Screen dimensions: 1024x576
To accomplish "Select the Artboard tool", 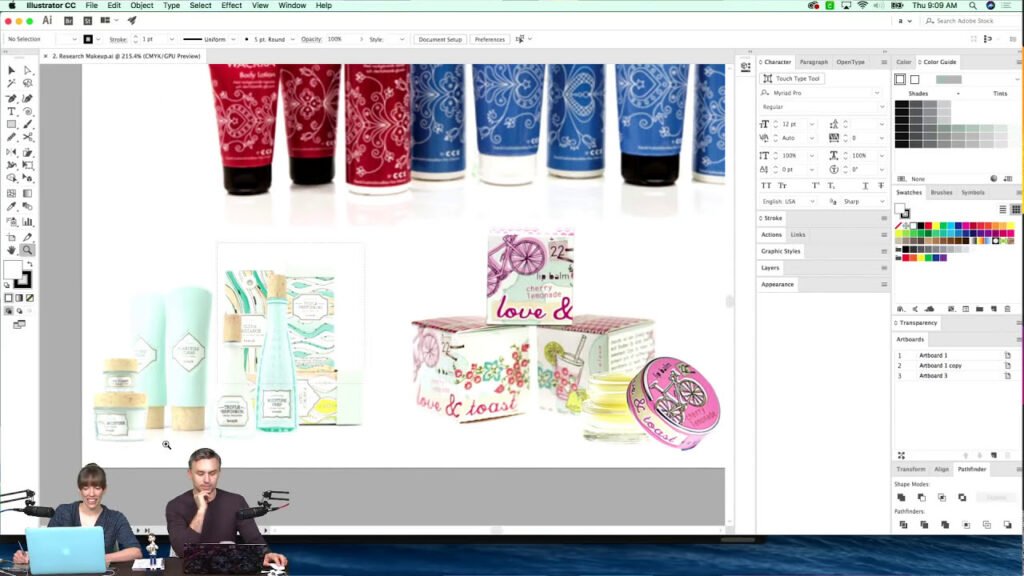I will coord(11,237).
